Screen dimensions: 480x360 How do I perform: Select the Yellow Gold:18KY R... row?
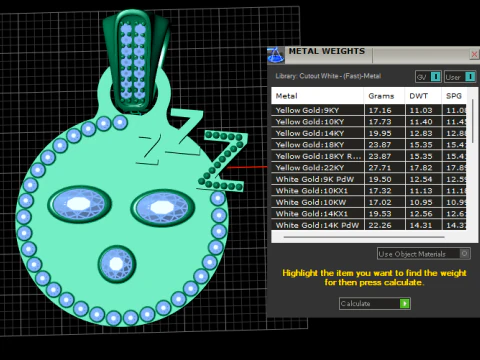pyautogui.click(x=369, y=156)
